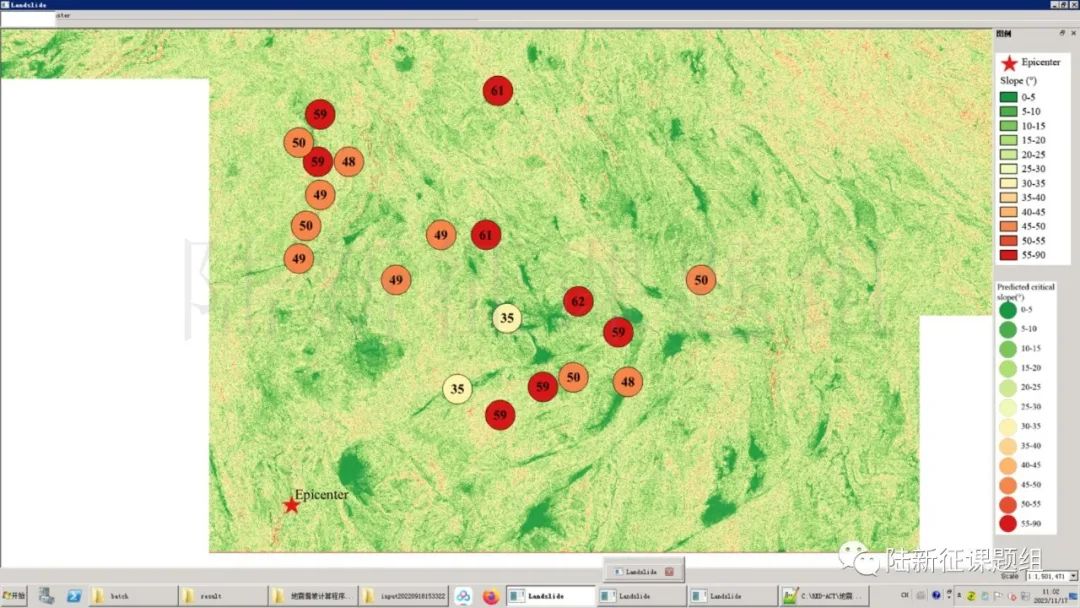
Task: Click the red Epicenter star on the map
Action: point(291,505)
